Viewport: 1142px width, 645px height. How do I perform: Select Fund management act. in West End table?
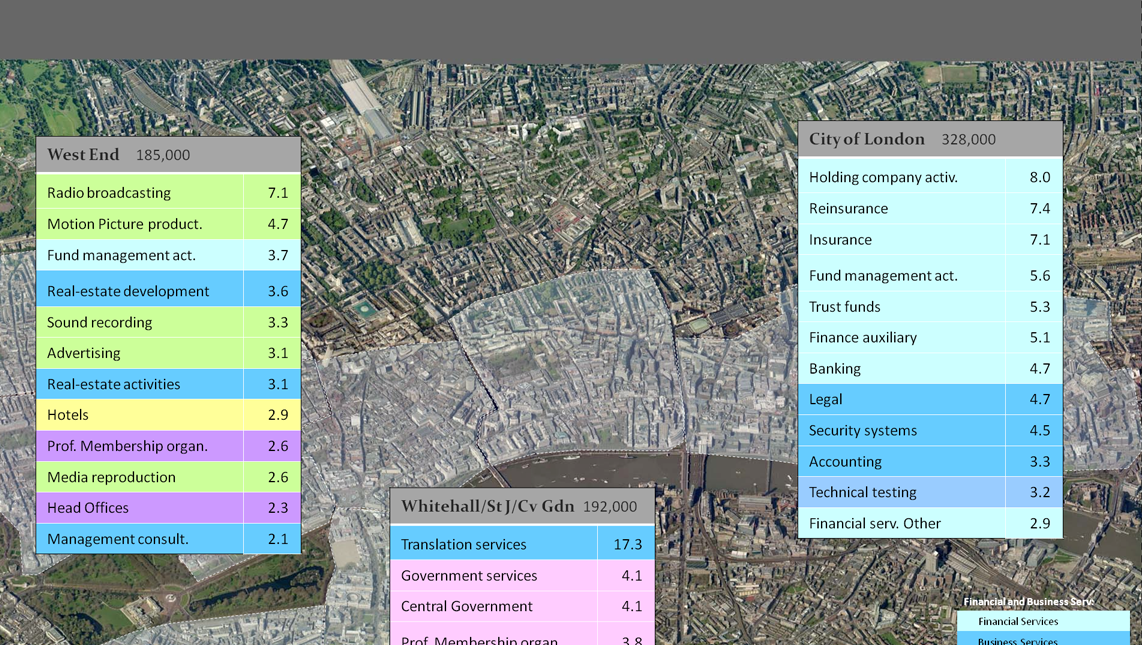[140, 255]
